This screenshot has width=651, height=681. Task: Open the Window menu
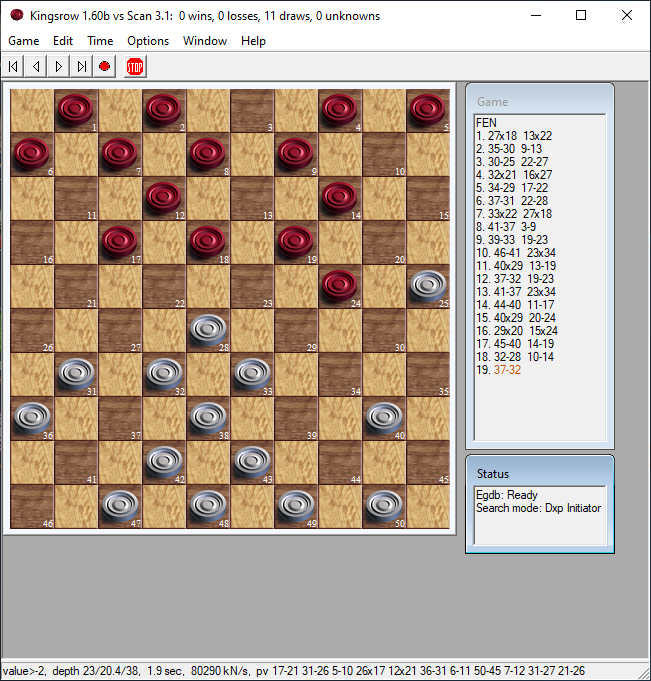pyautogui.click(x=205, y=41)
